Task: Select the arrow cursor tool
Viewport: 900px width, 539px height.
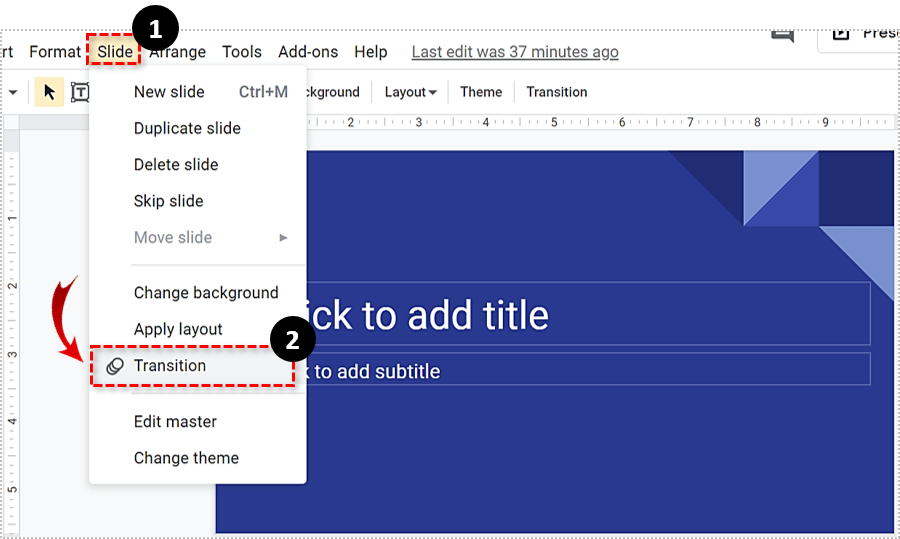Action: click(x=49, y=92)
